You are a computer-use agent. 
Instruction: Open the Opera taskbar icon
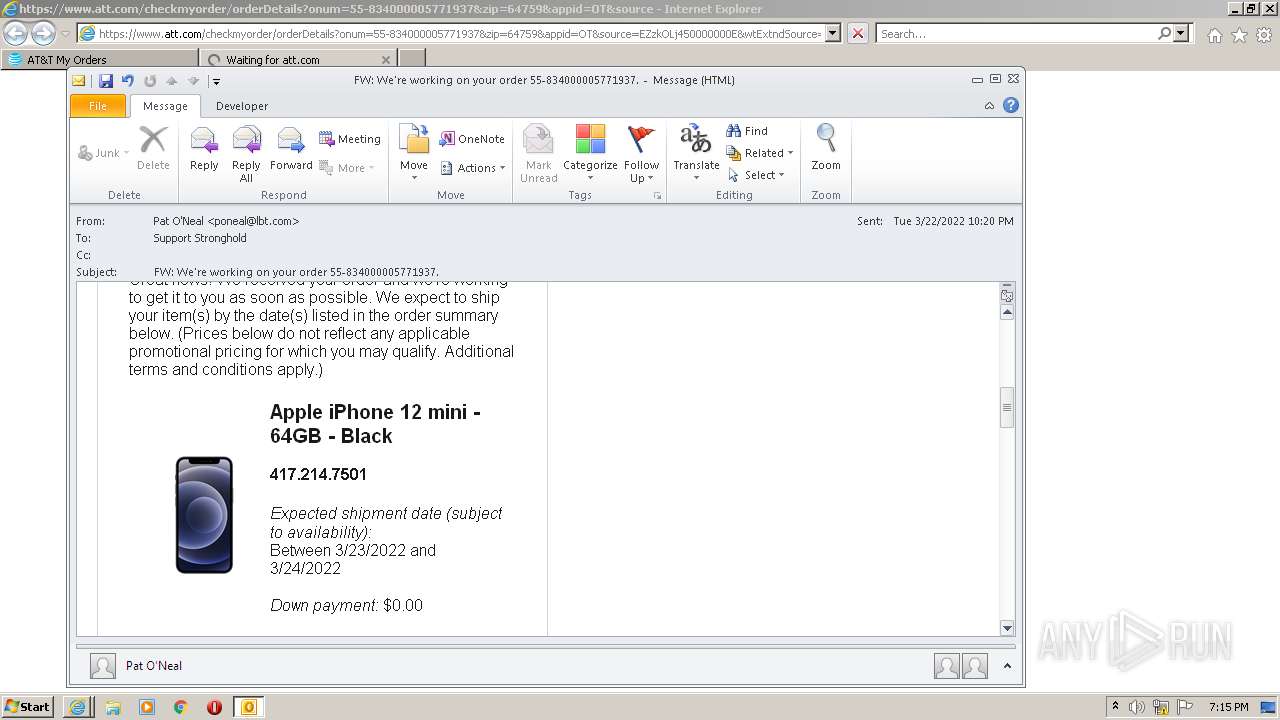[x=214, y=707]
